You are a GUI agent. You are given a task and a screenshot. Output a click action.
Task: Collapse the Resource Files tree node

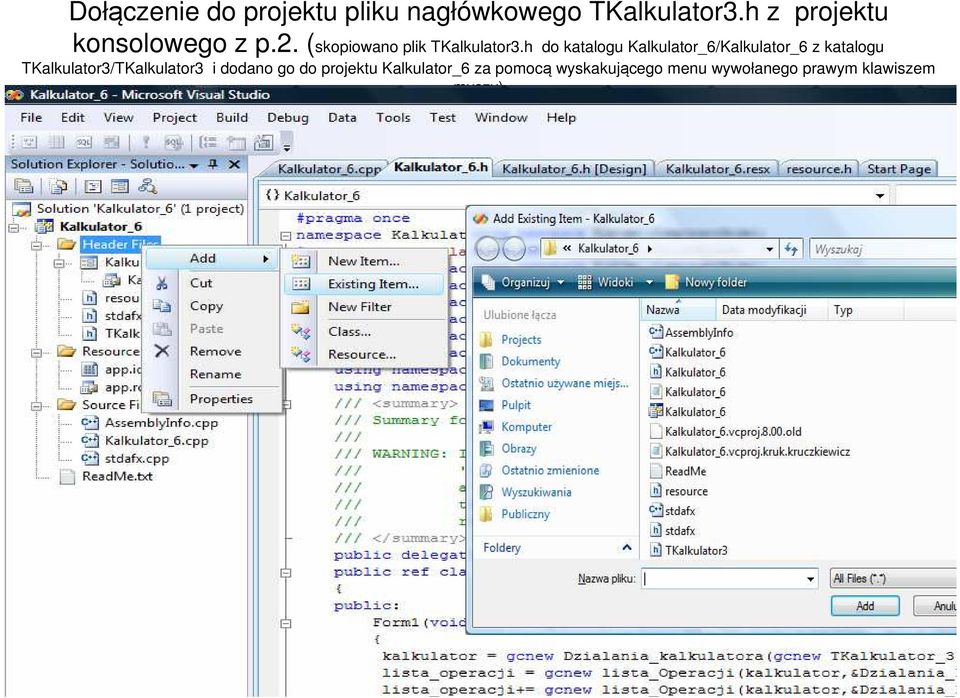click(37, 352)
